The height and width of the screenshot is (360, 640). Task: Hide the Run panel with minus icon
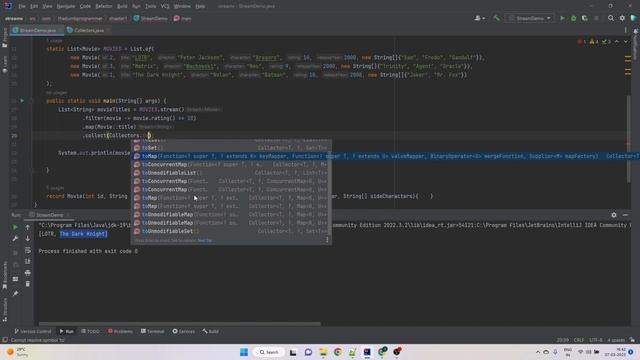coord(625,215)
